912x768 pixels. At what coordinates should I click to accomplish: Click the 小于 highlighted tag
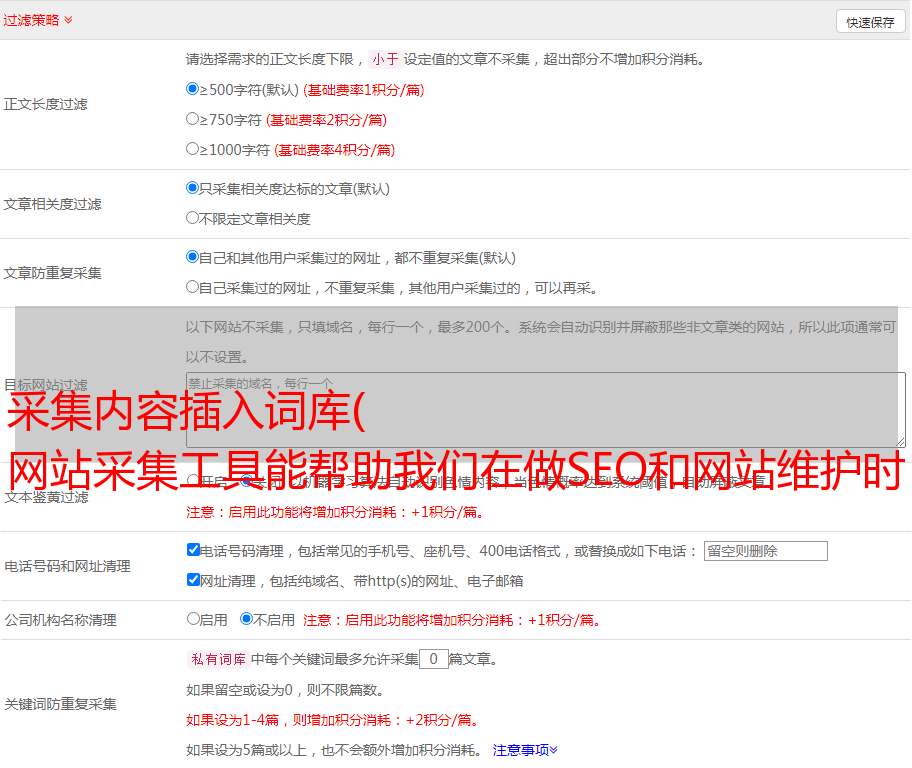coord(385,59)
